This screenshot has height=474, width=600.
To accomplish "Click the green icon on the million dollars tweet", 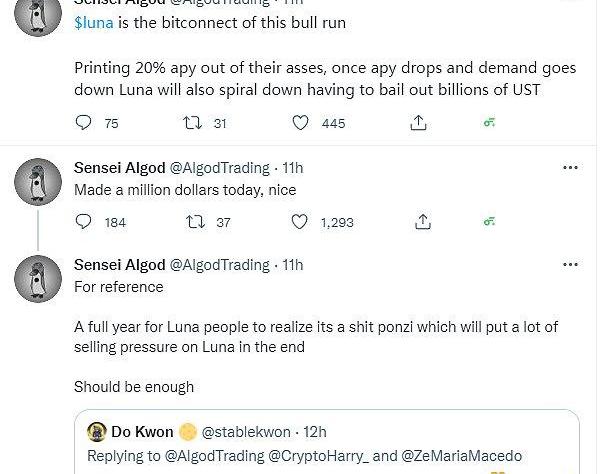I will point(489,222).
